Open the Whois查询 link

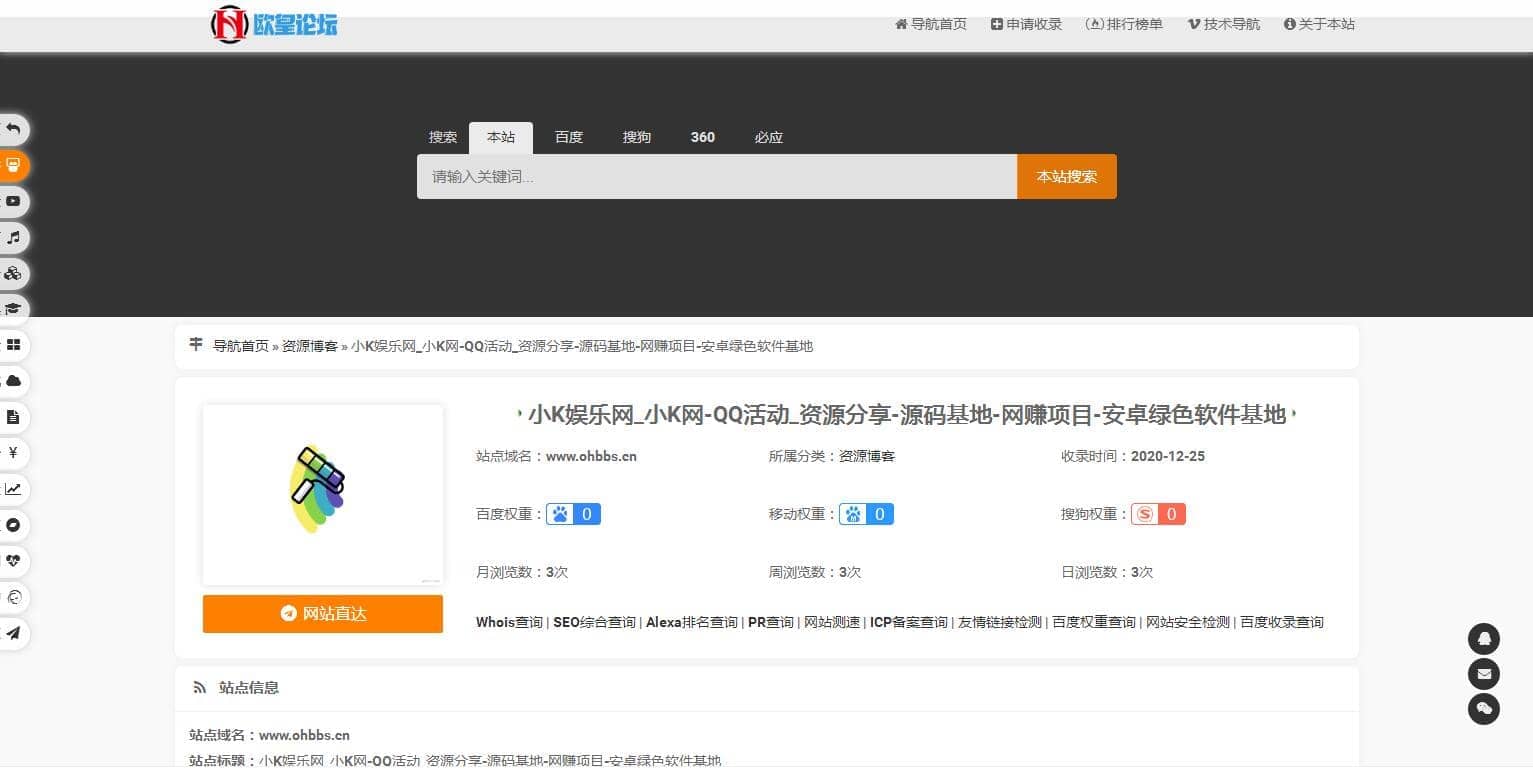509,622
